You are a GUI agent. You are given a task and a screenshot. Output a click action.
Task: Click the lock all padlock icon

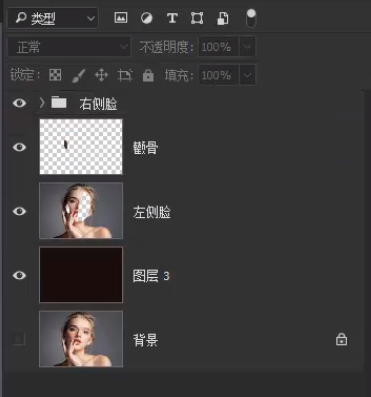[x=148, y=76]
